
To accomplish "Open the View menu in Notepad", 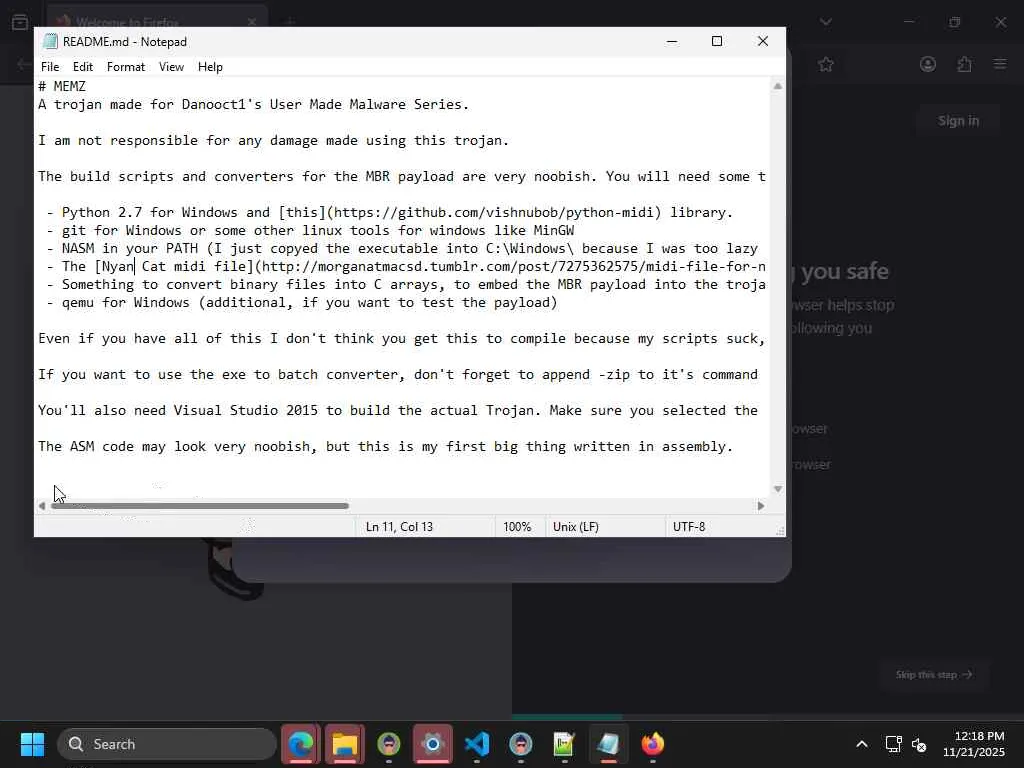I will click(x=171, y=67).
